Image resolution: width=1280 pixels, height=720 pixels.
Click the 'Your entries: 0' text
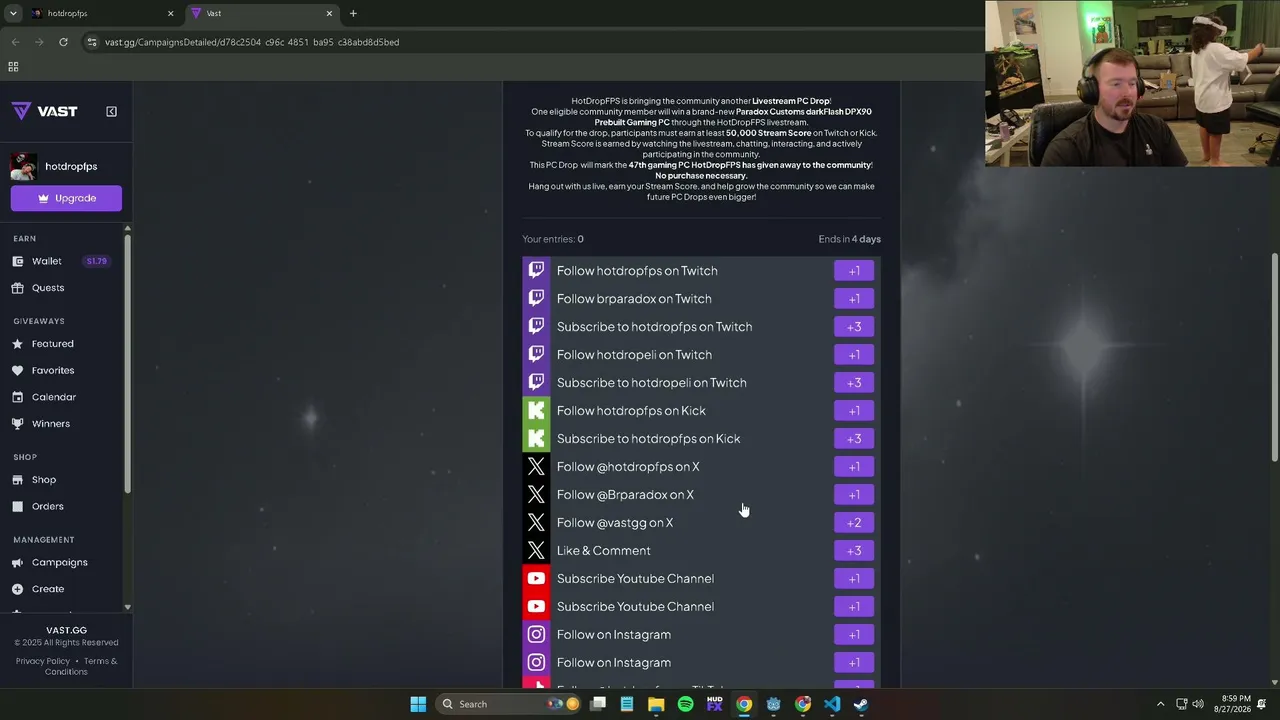click(553, 239)
